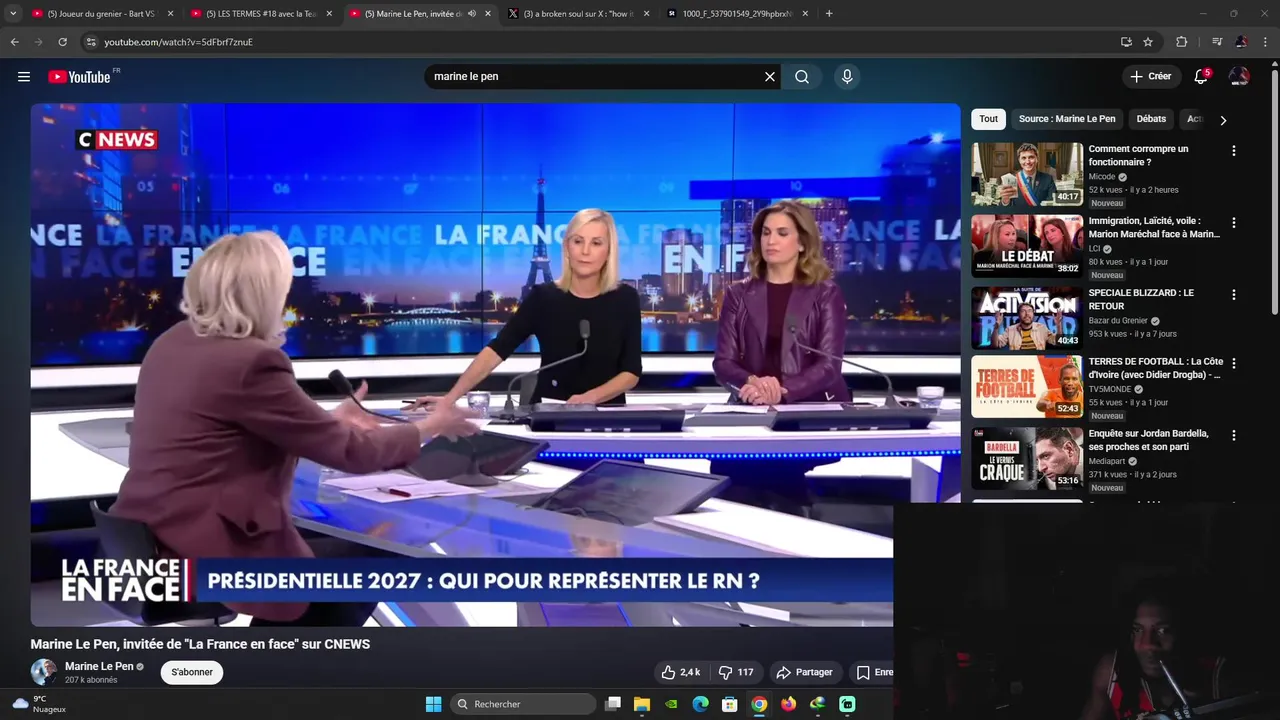The image size is (1280, 720).
Task: Open Microsoft Edge from the taskbar
Action: pyautogui.click(x=701, y=704)
